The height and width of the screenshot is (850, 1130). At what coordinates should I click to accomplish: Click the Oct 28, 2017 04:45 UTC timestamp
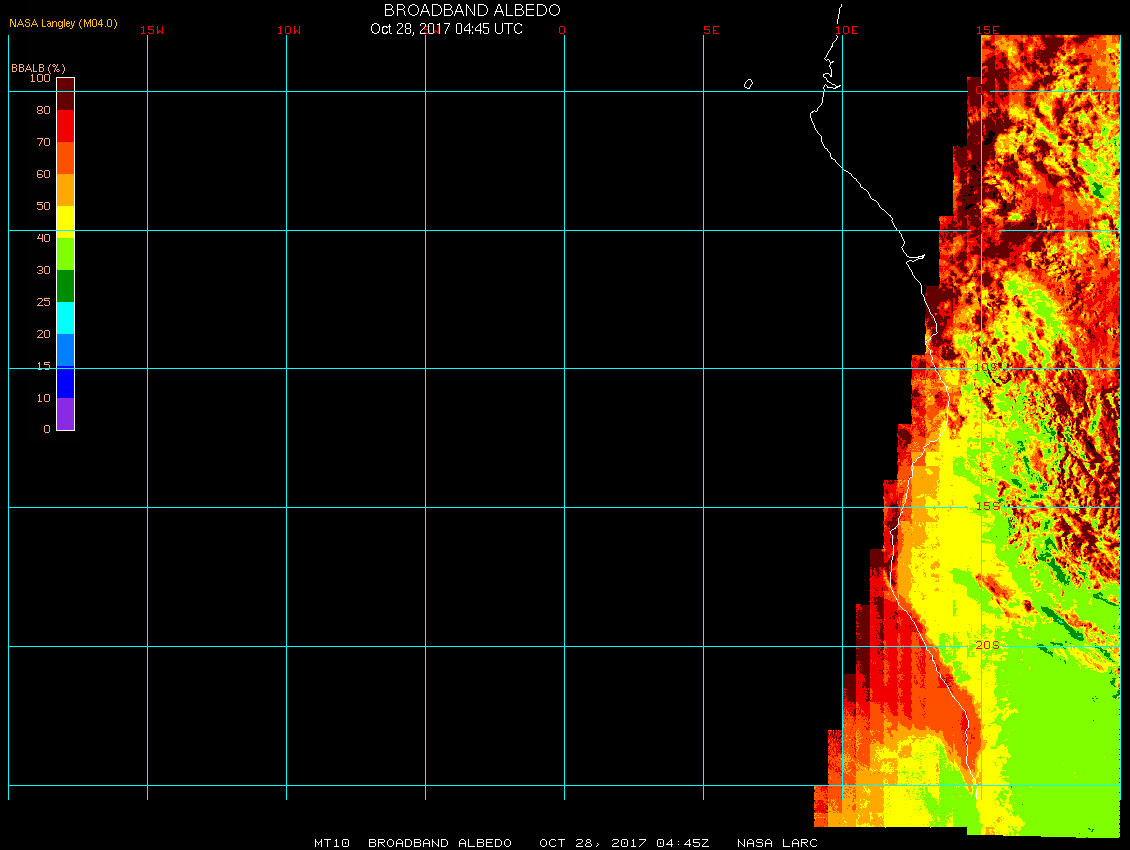click(x=446, y=29)
